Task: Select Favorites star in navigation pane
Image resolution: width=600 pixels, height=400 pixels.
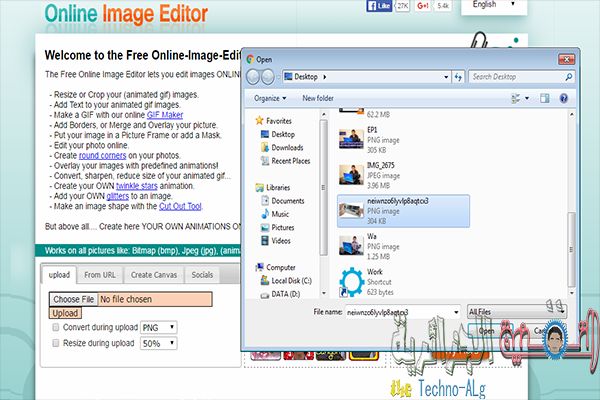Action: [x=259, y=121]
